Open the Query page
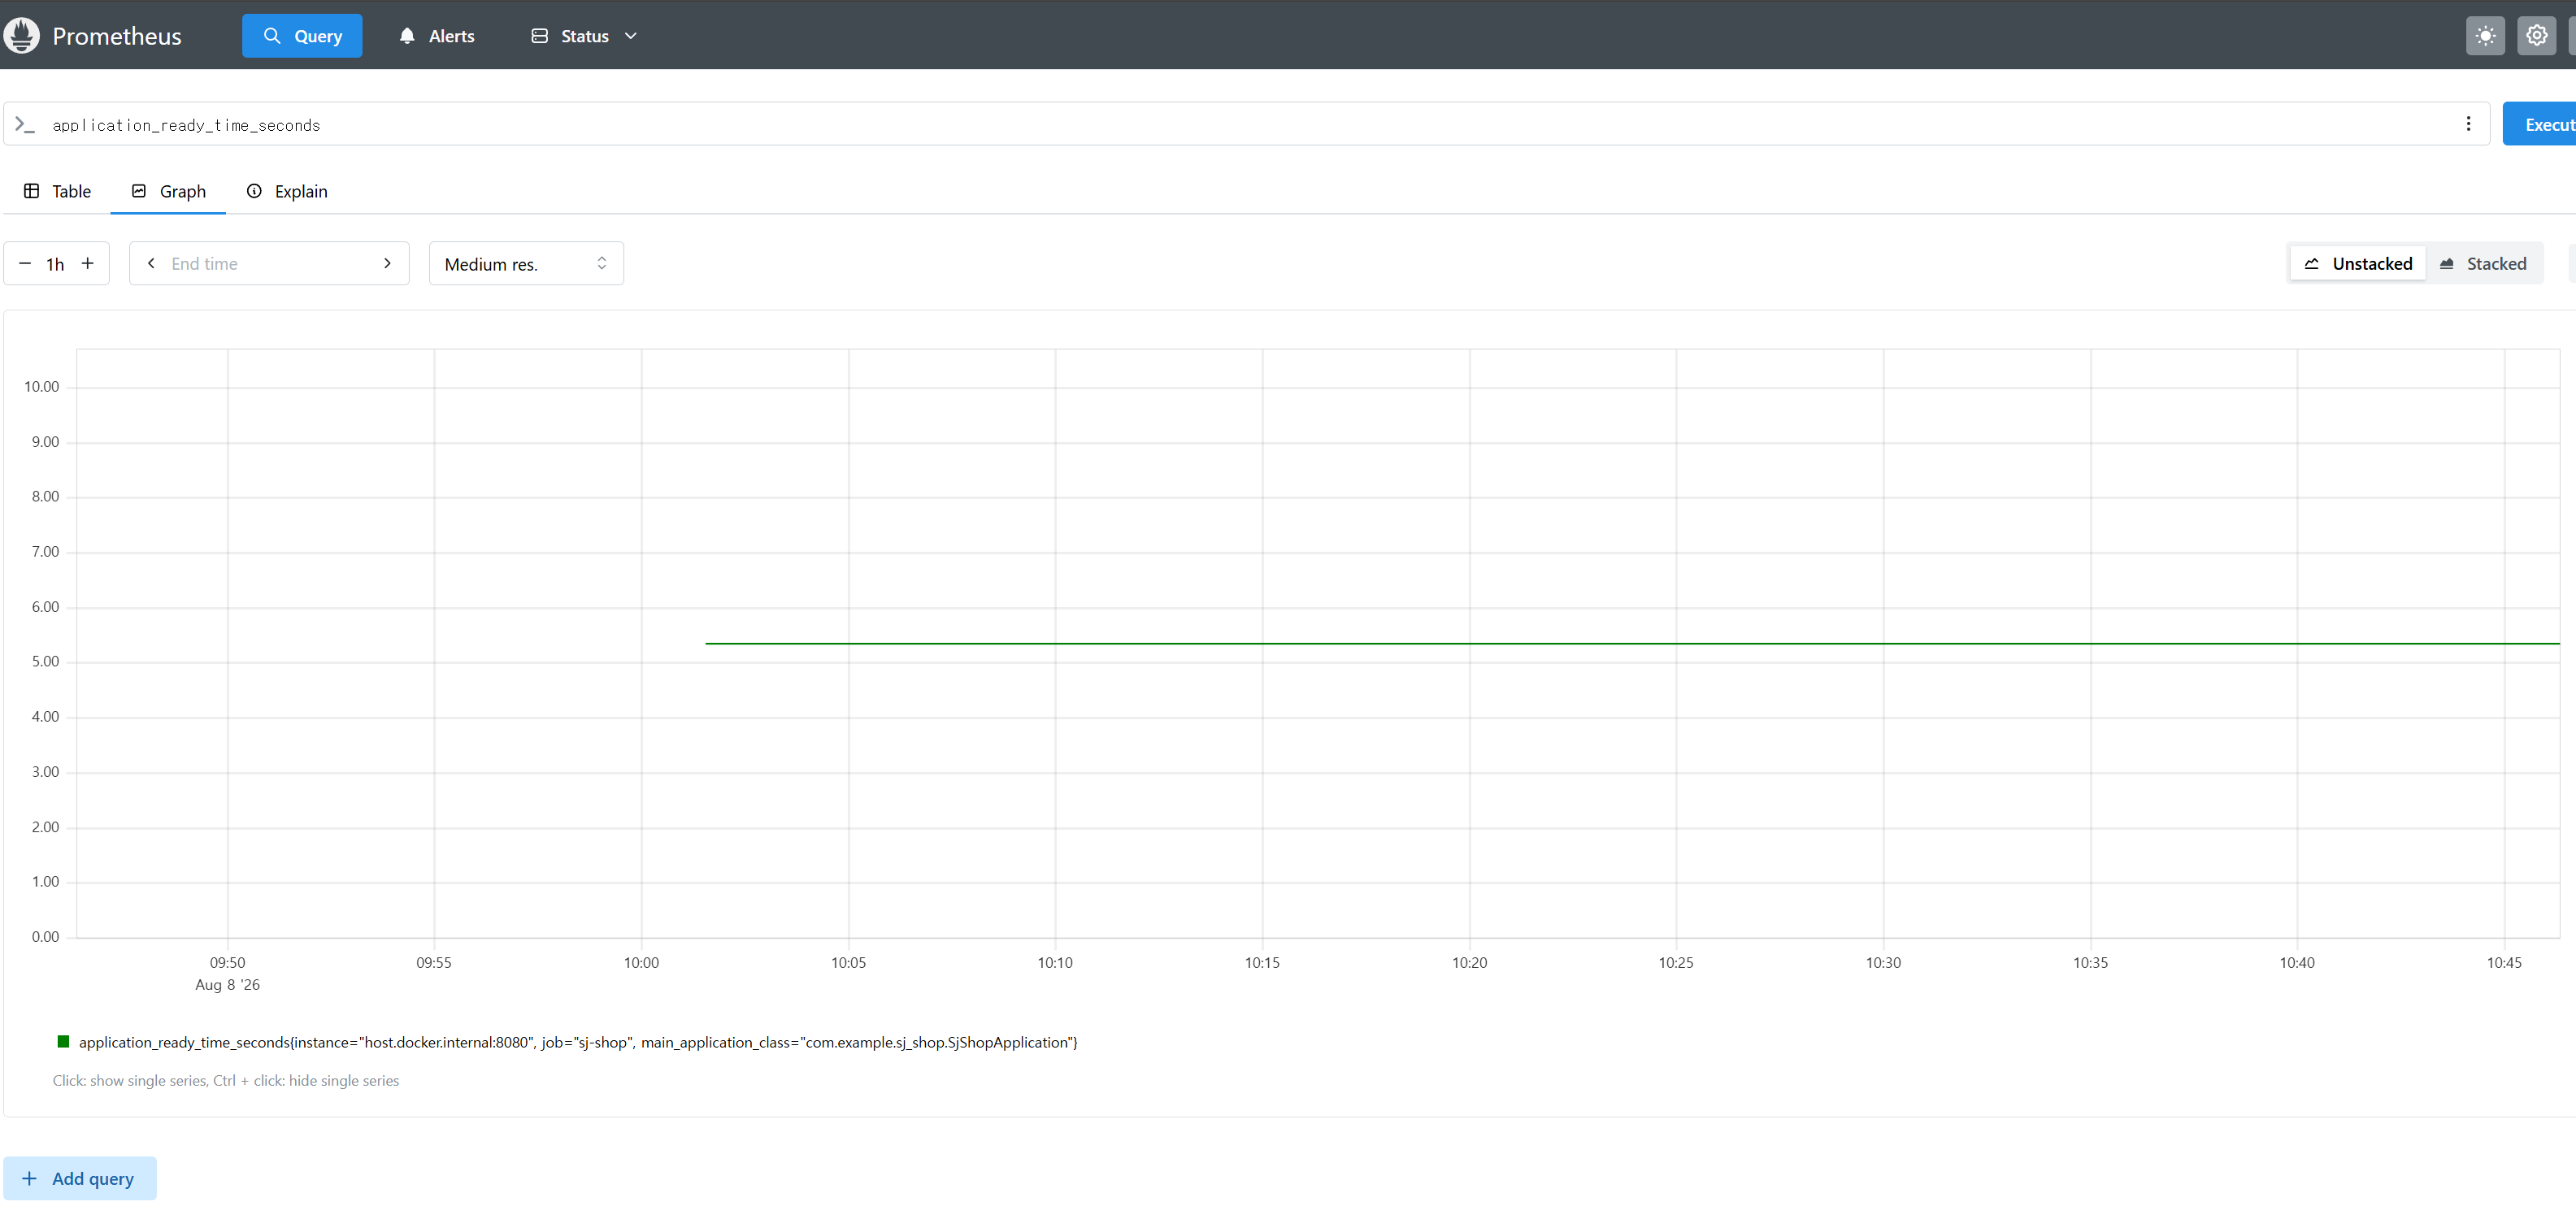2576x1206 pixels. tap(302, 36)
